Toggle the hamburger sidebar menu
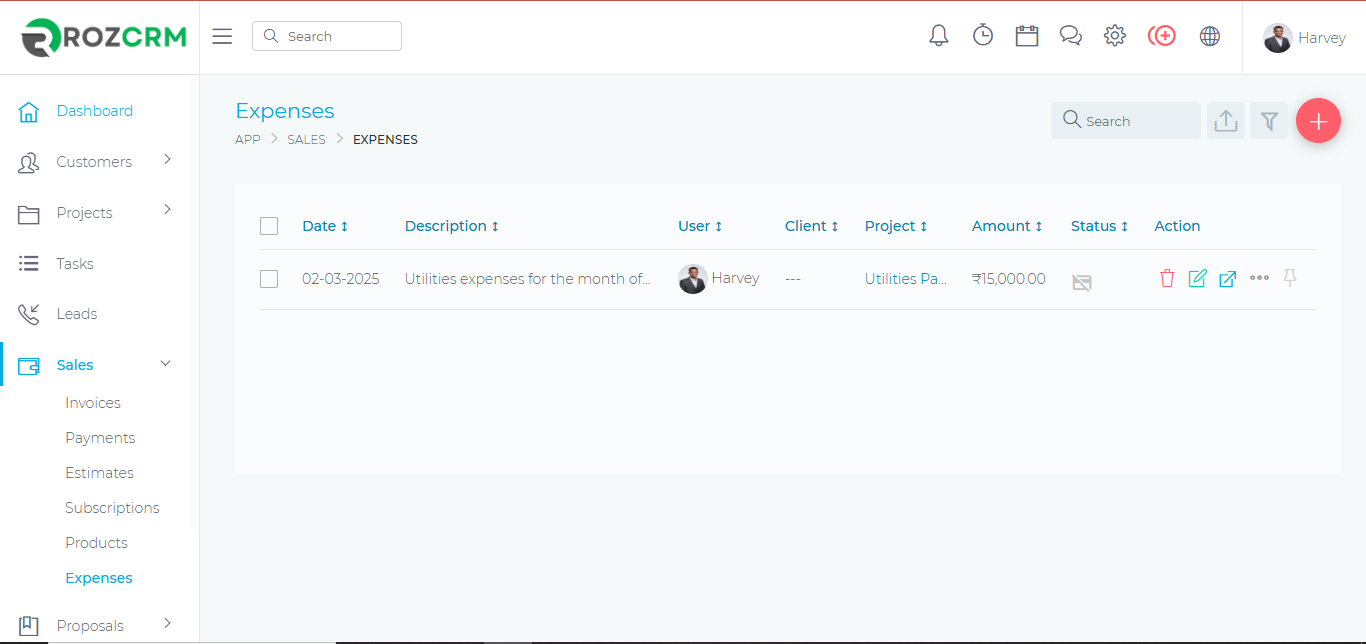 pos(222,37)
